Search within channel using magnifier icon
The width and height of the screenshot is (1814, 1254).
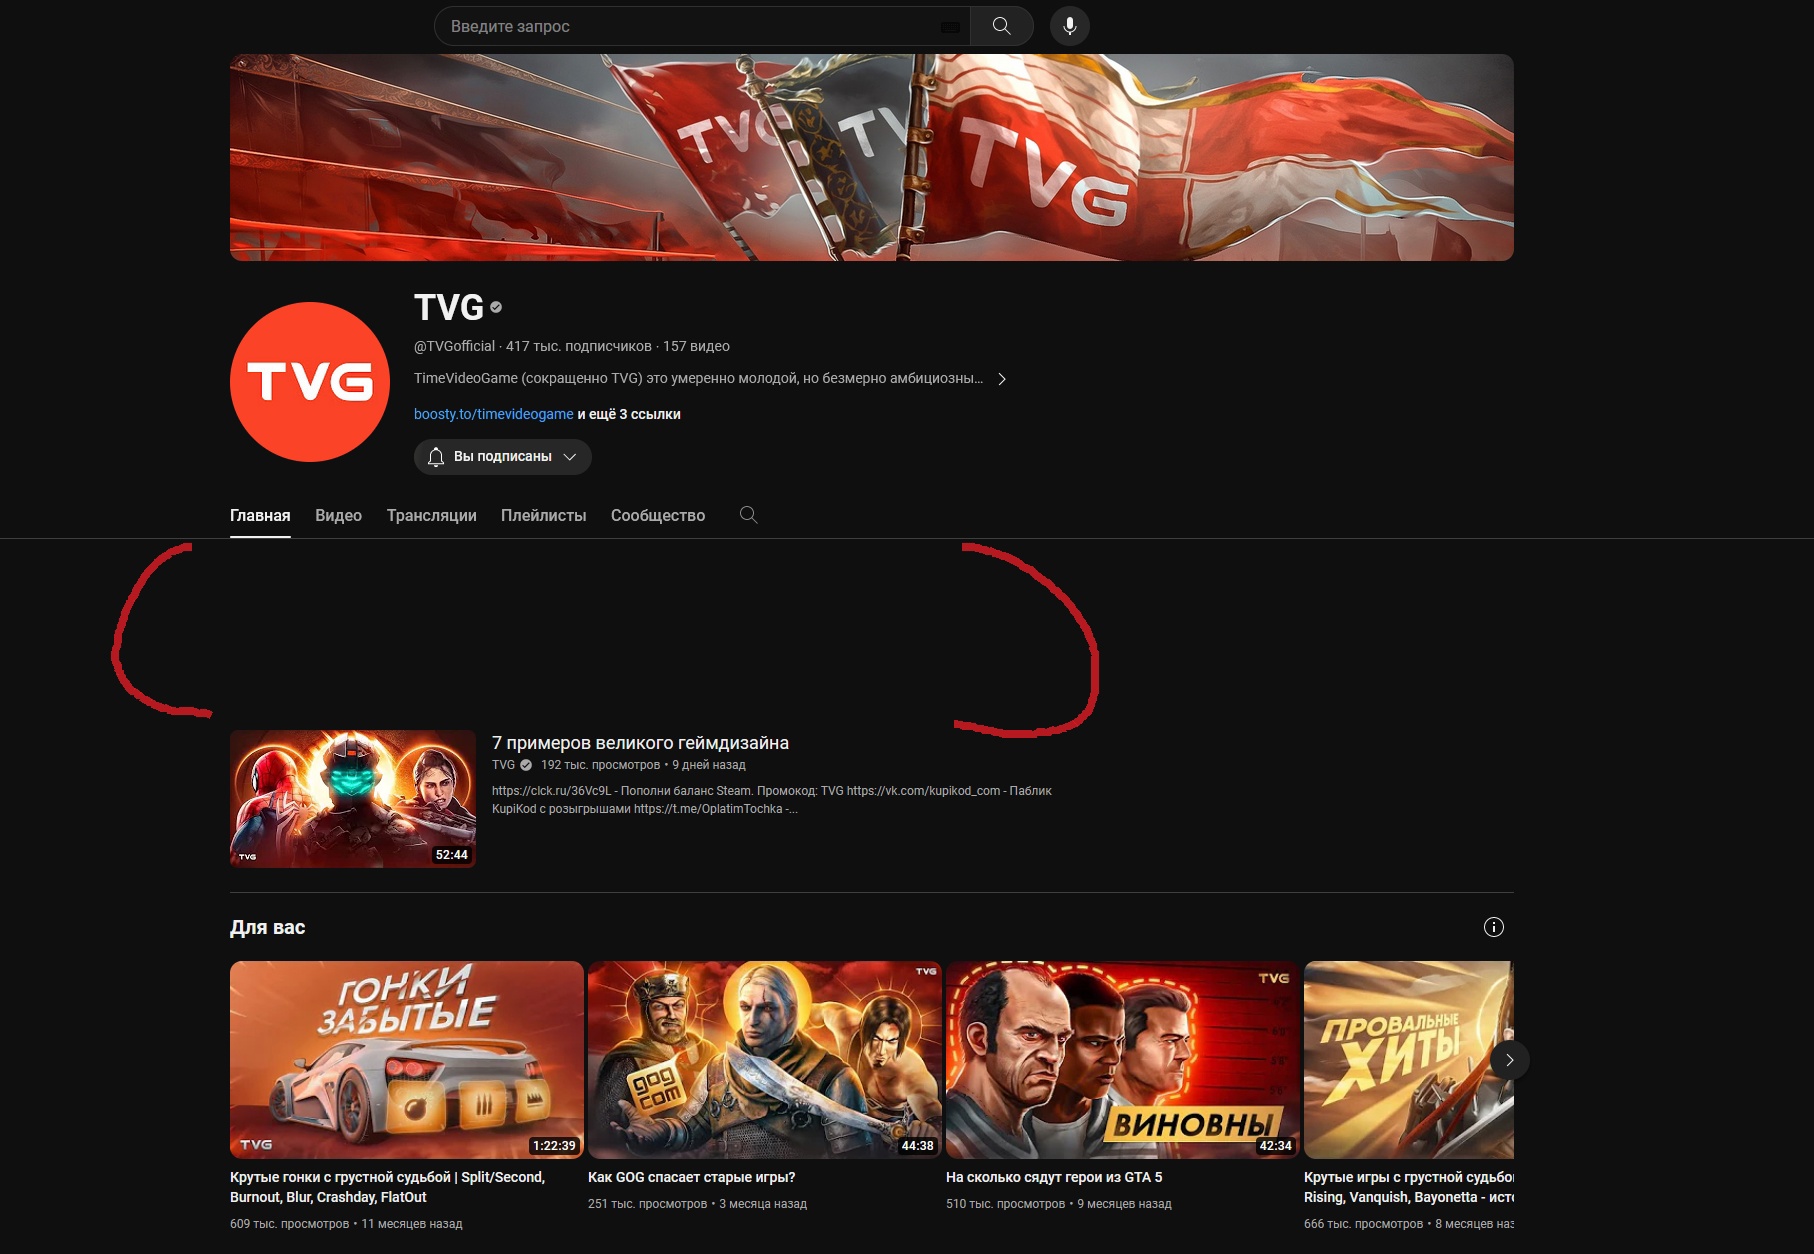[748, 515]
